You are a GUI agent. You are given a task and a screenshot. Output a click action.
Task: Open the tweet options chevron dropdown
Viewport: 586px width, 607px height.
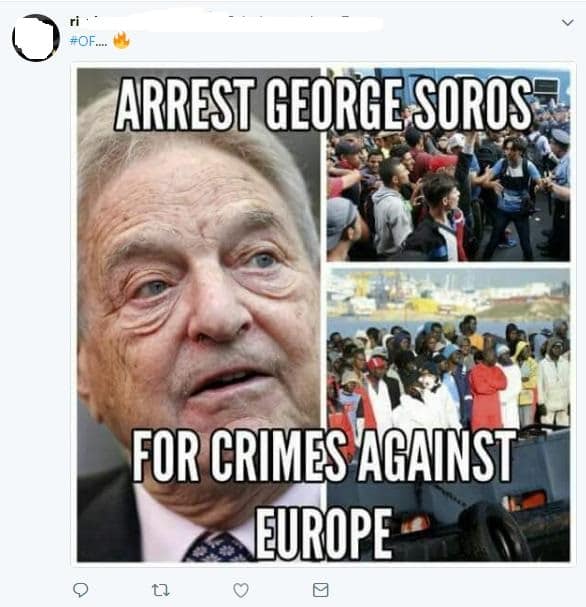(x=567, y=22)
